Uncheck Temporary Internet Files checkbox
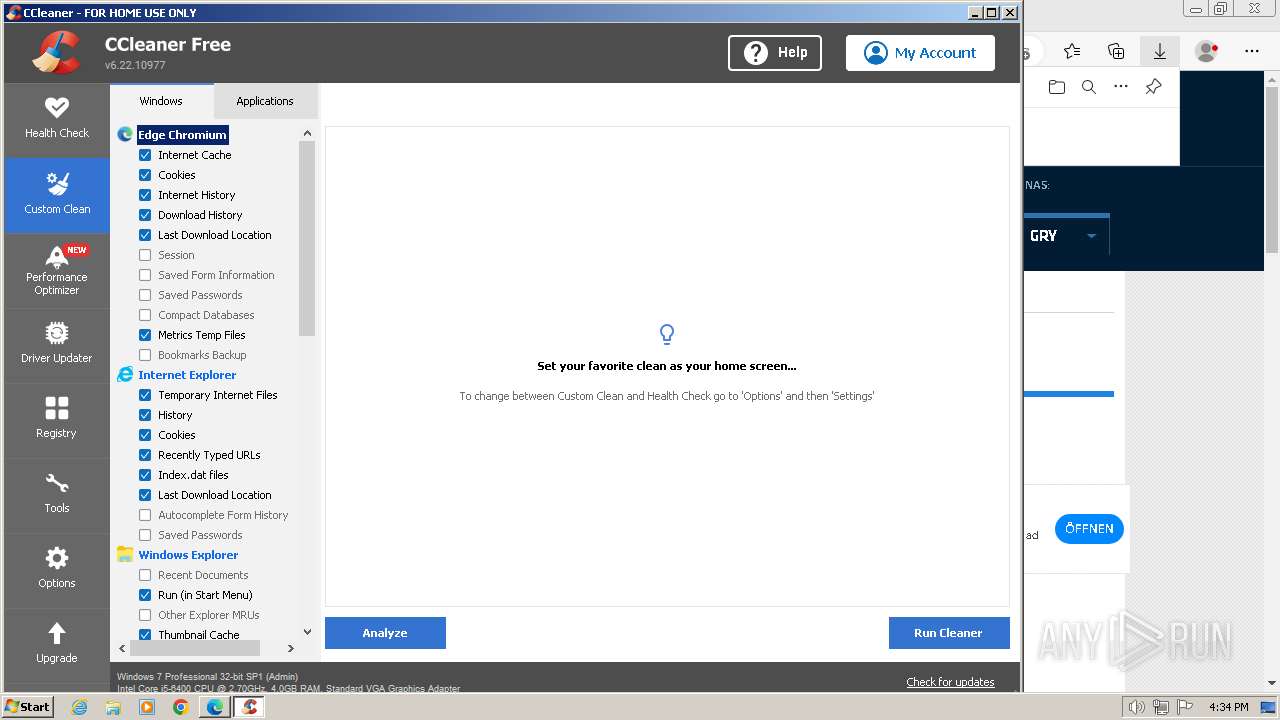The height and width of the screenshot is (720, 1280). coord(145,395)
